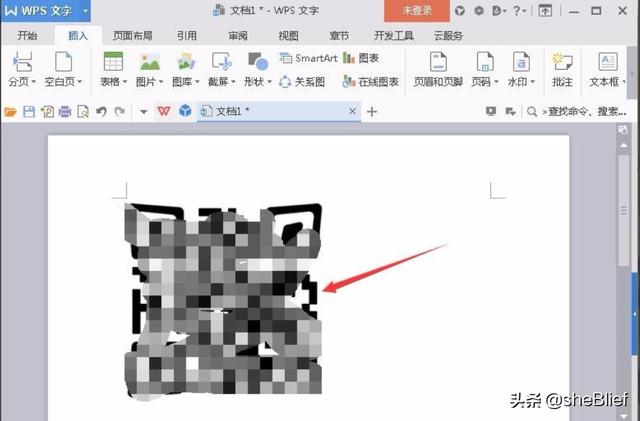Click the undo arrow in quick access bar
This screenshot has width=640, height=421.
coord(101,112)
